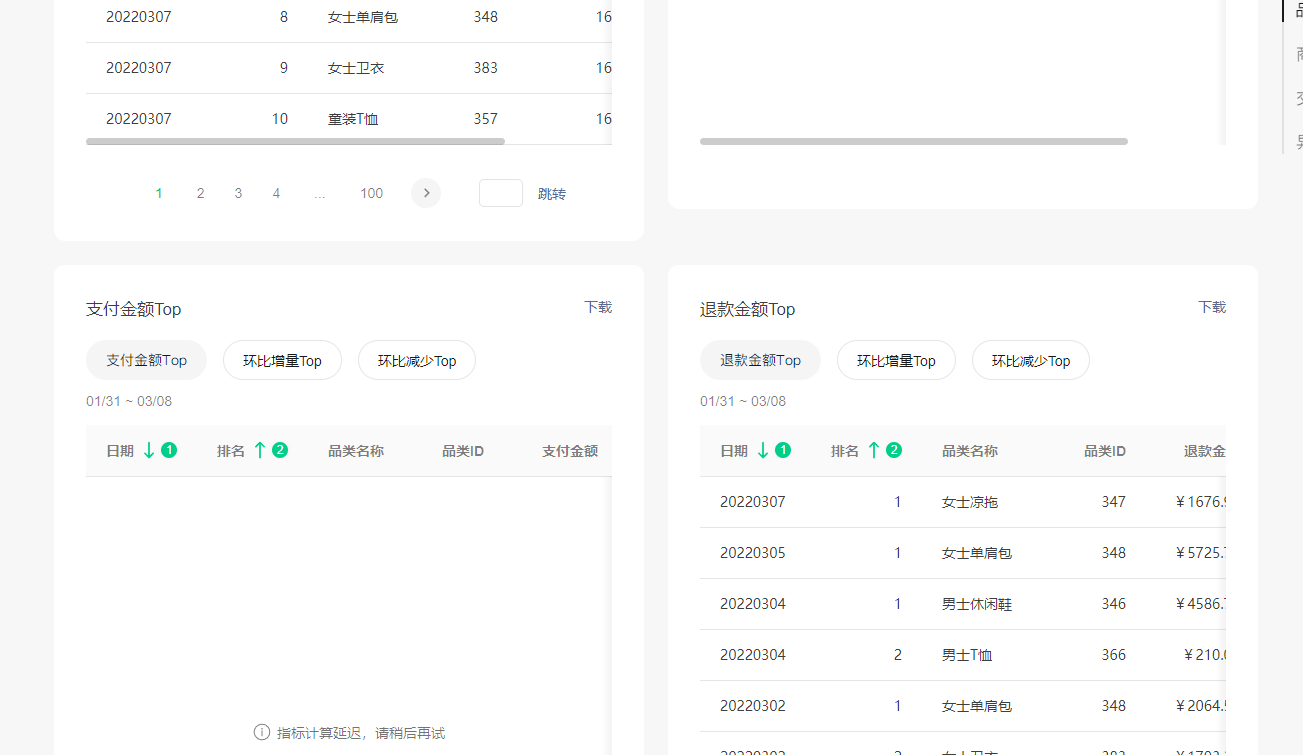Click the info icon beside 指标计算延迟 message
1303x755 pixels.
(x=262, y=732)
